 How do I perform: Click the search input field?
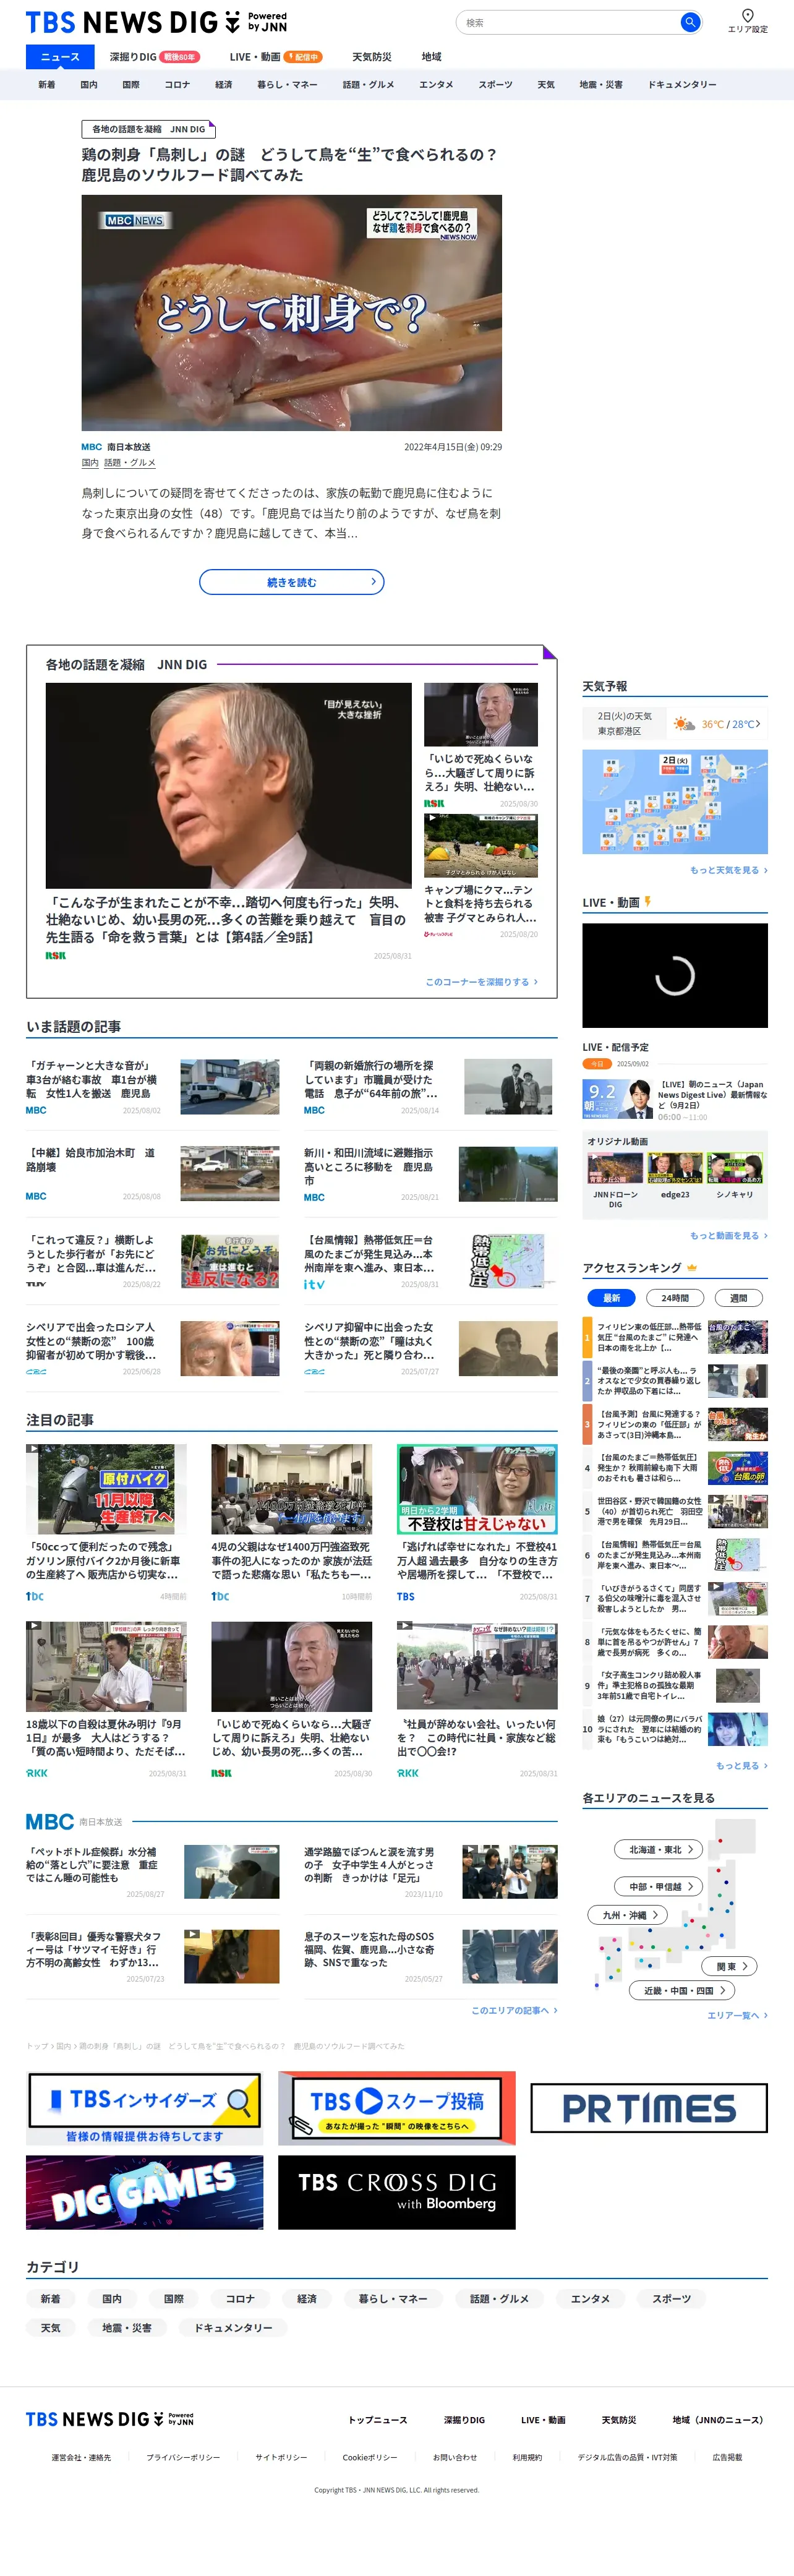point(567,22)
